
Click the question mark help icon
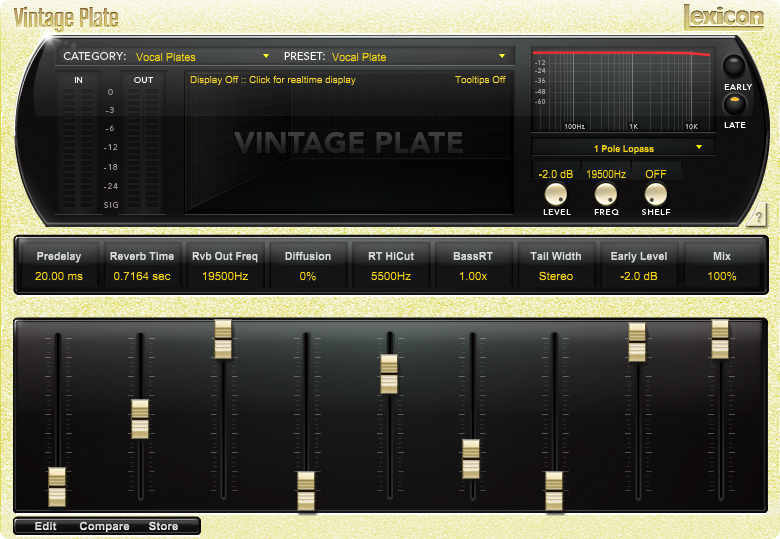click(758, 216)
